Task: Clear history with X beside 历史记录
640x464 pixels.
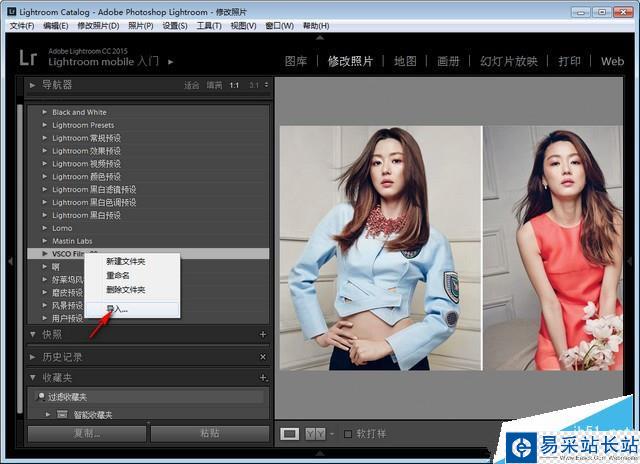Action: click(263, 357)
